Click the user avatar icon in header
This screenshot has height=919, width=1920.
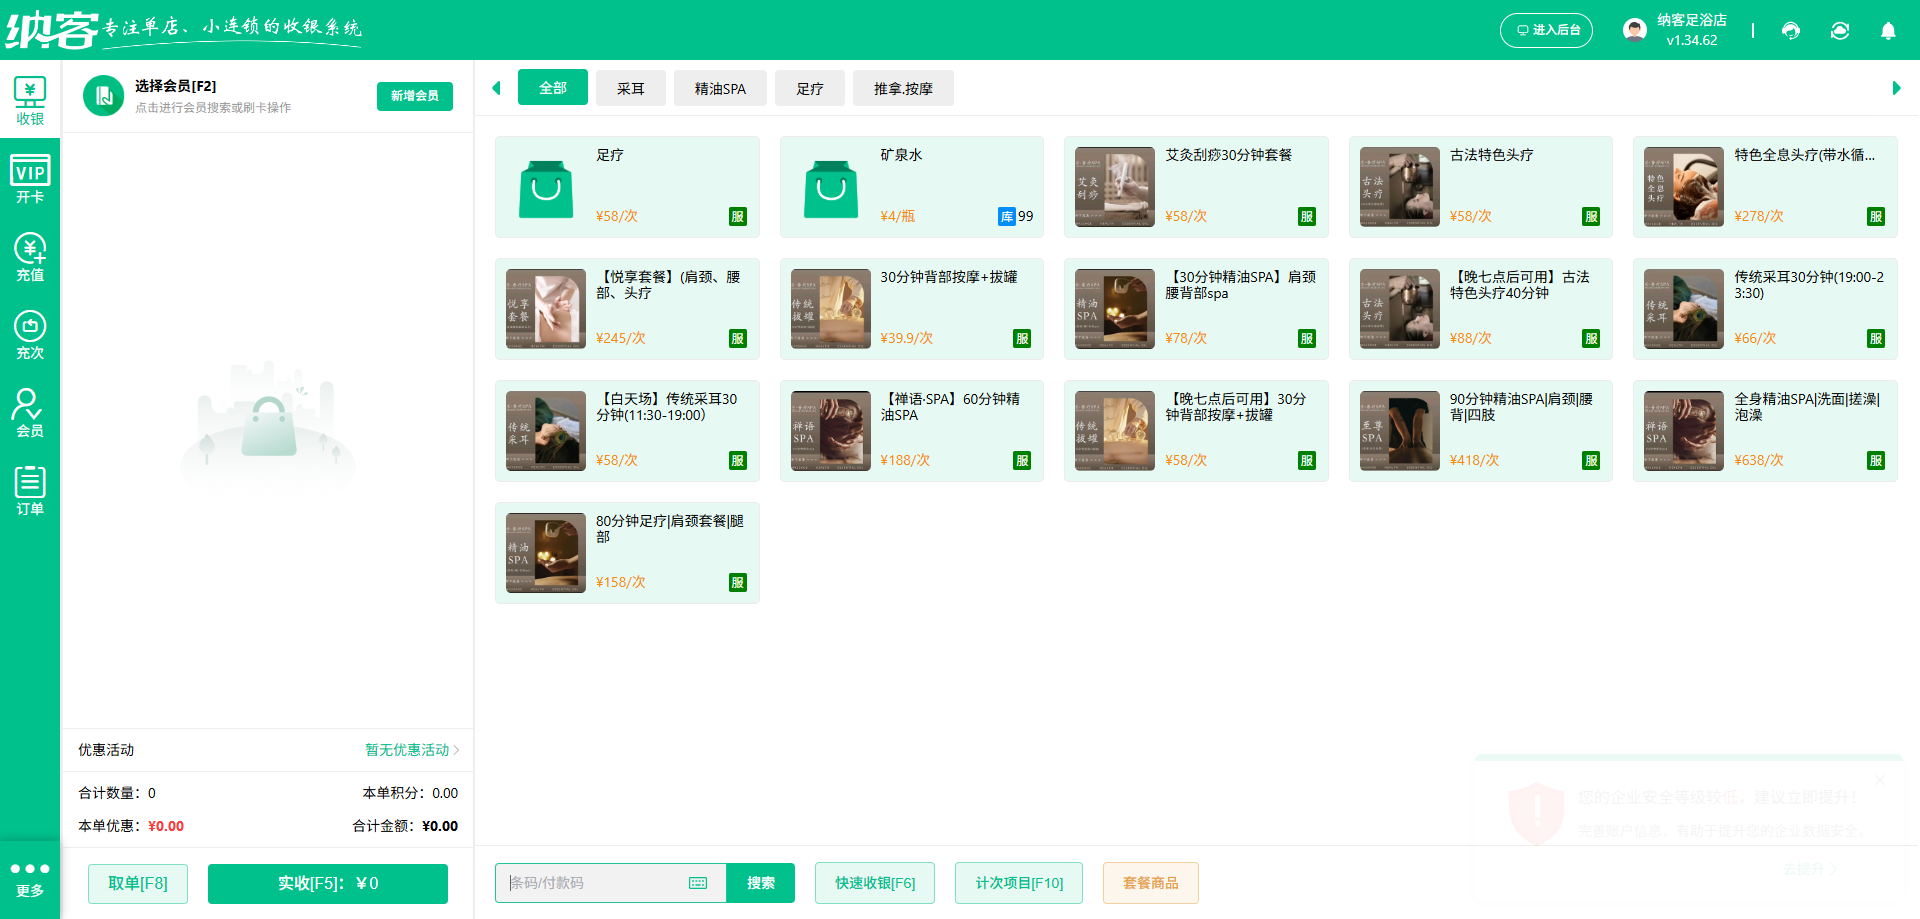tap(1635, 30)
